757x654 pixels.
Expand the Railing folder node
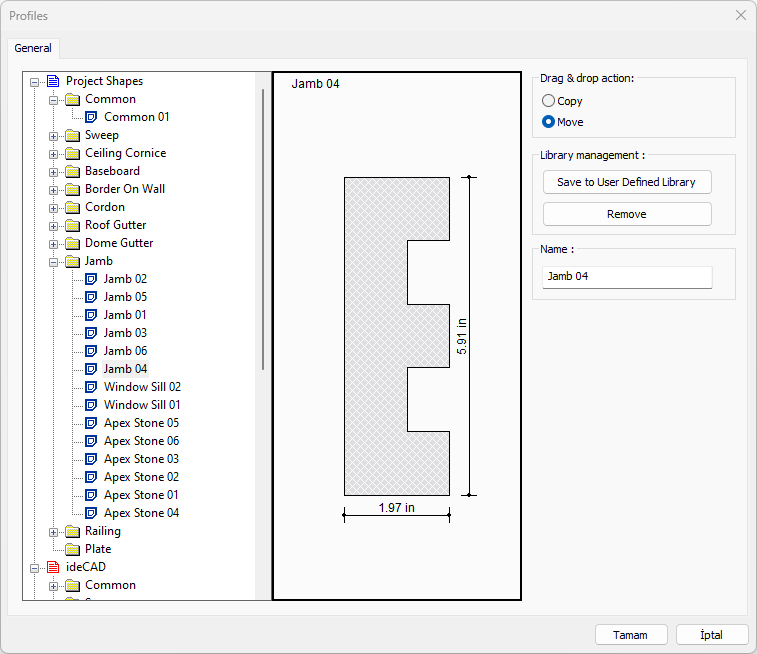54,532
